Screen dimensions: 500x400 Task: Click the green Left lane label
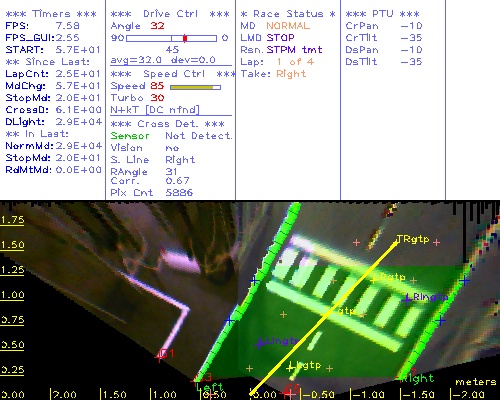coord(209,388)
